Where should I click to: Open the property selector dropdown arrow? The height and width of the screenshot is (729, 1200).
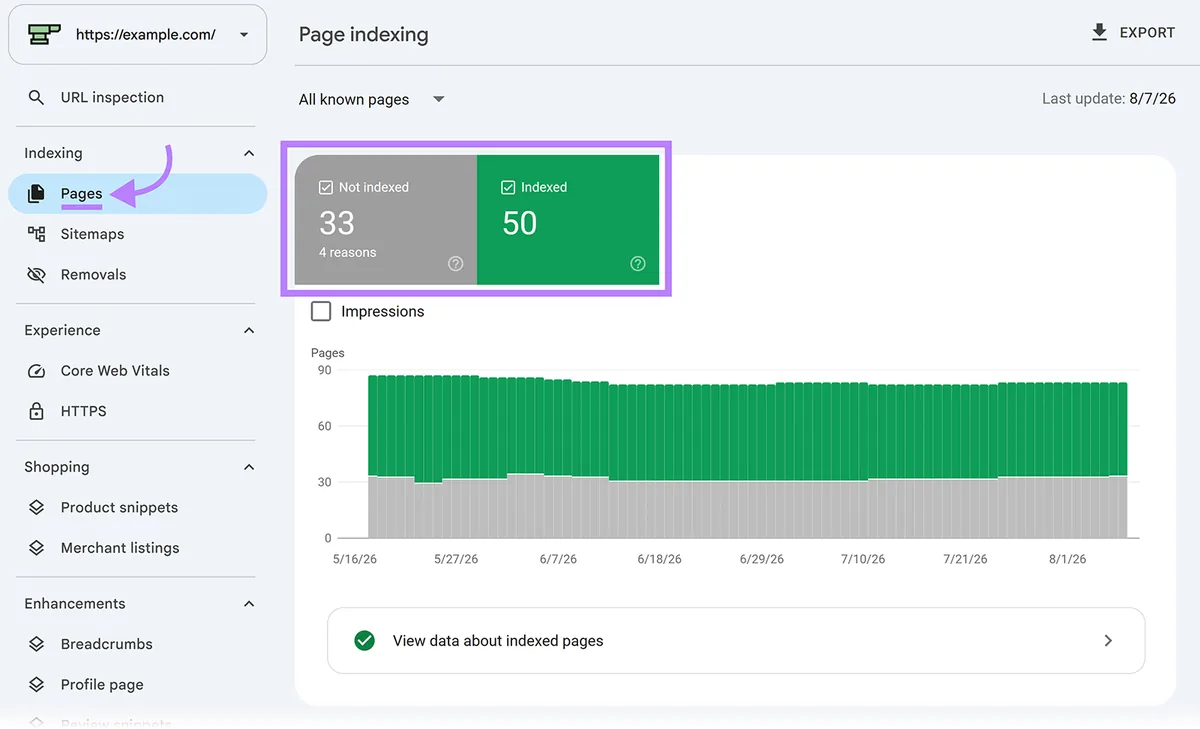click(x=244, y=35)
